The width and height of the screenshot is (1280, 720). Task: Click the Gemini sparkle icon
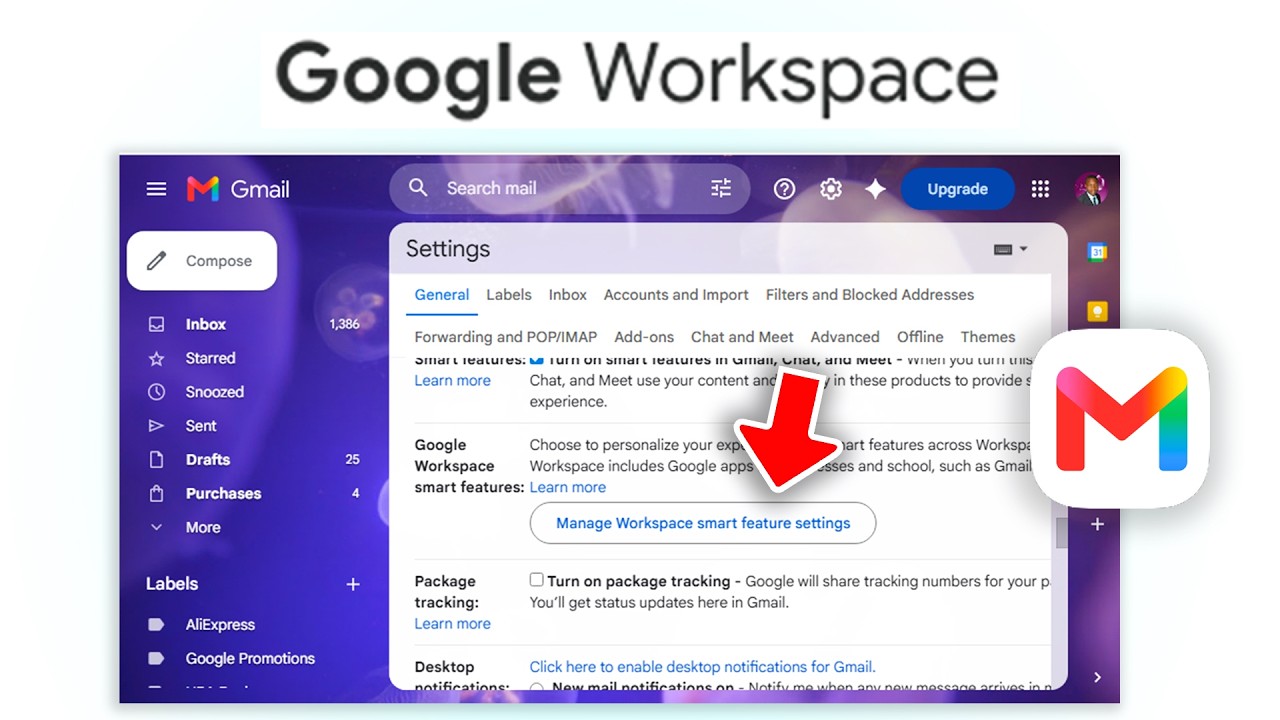pyautogui.click(x=875, y=189)
